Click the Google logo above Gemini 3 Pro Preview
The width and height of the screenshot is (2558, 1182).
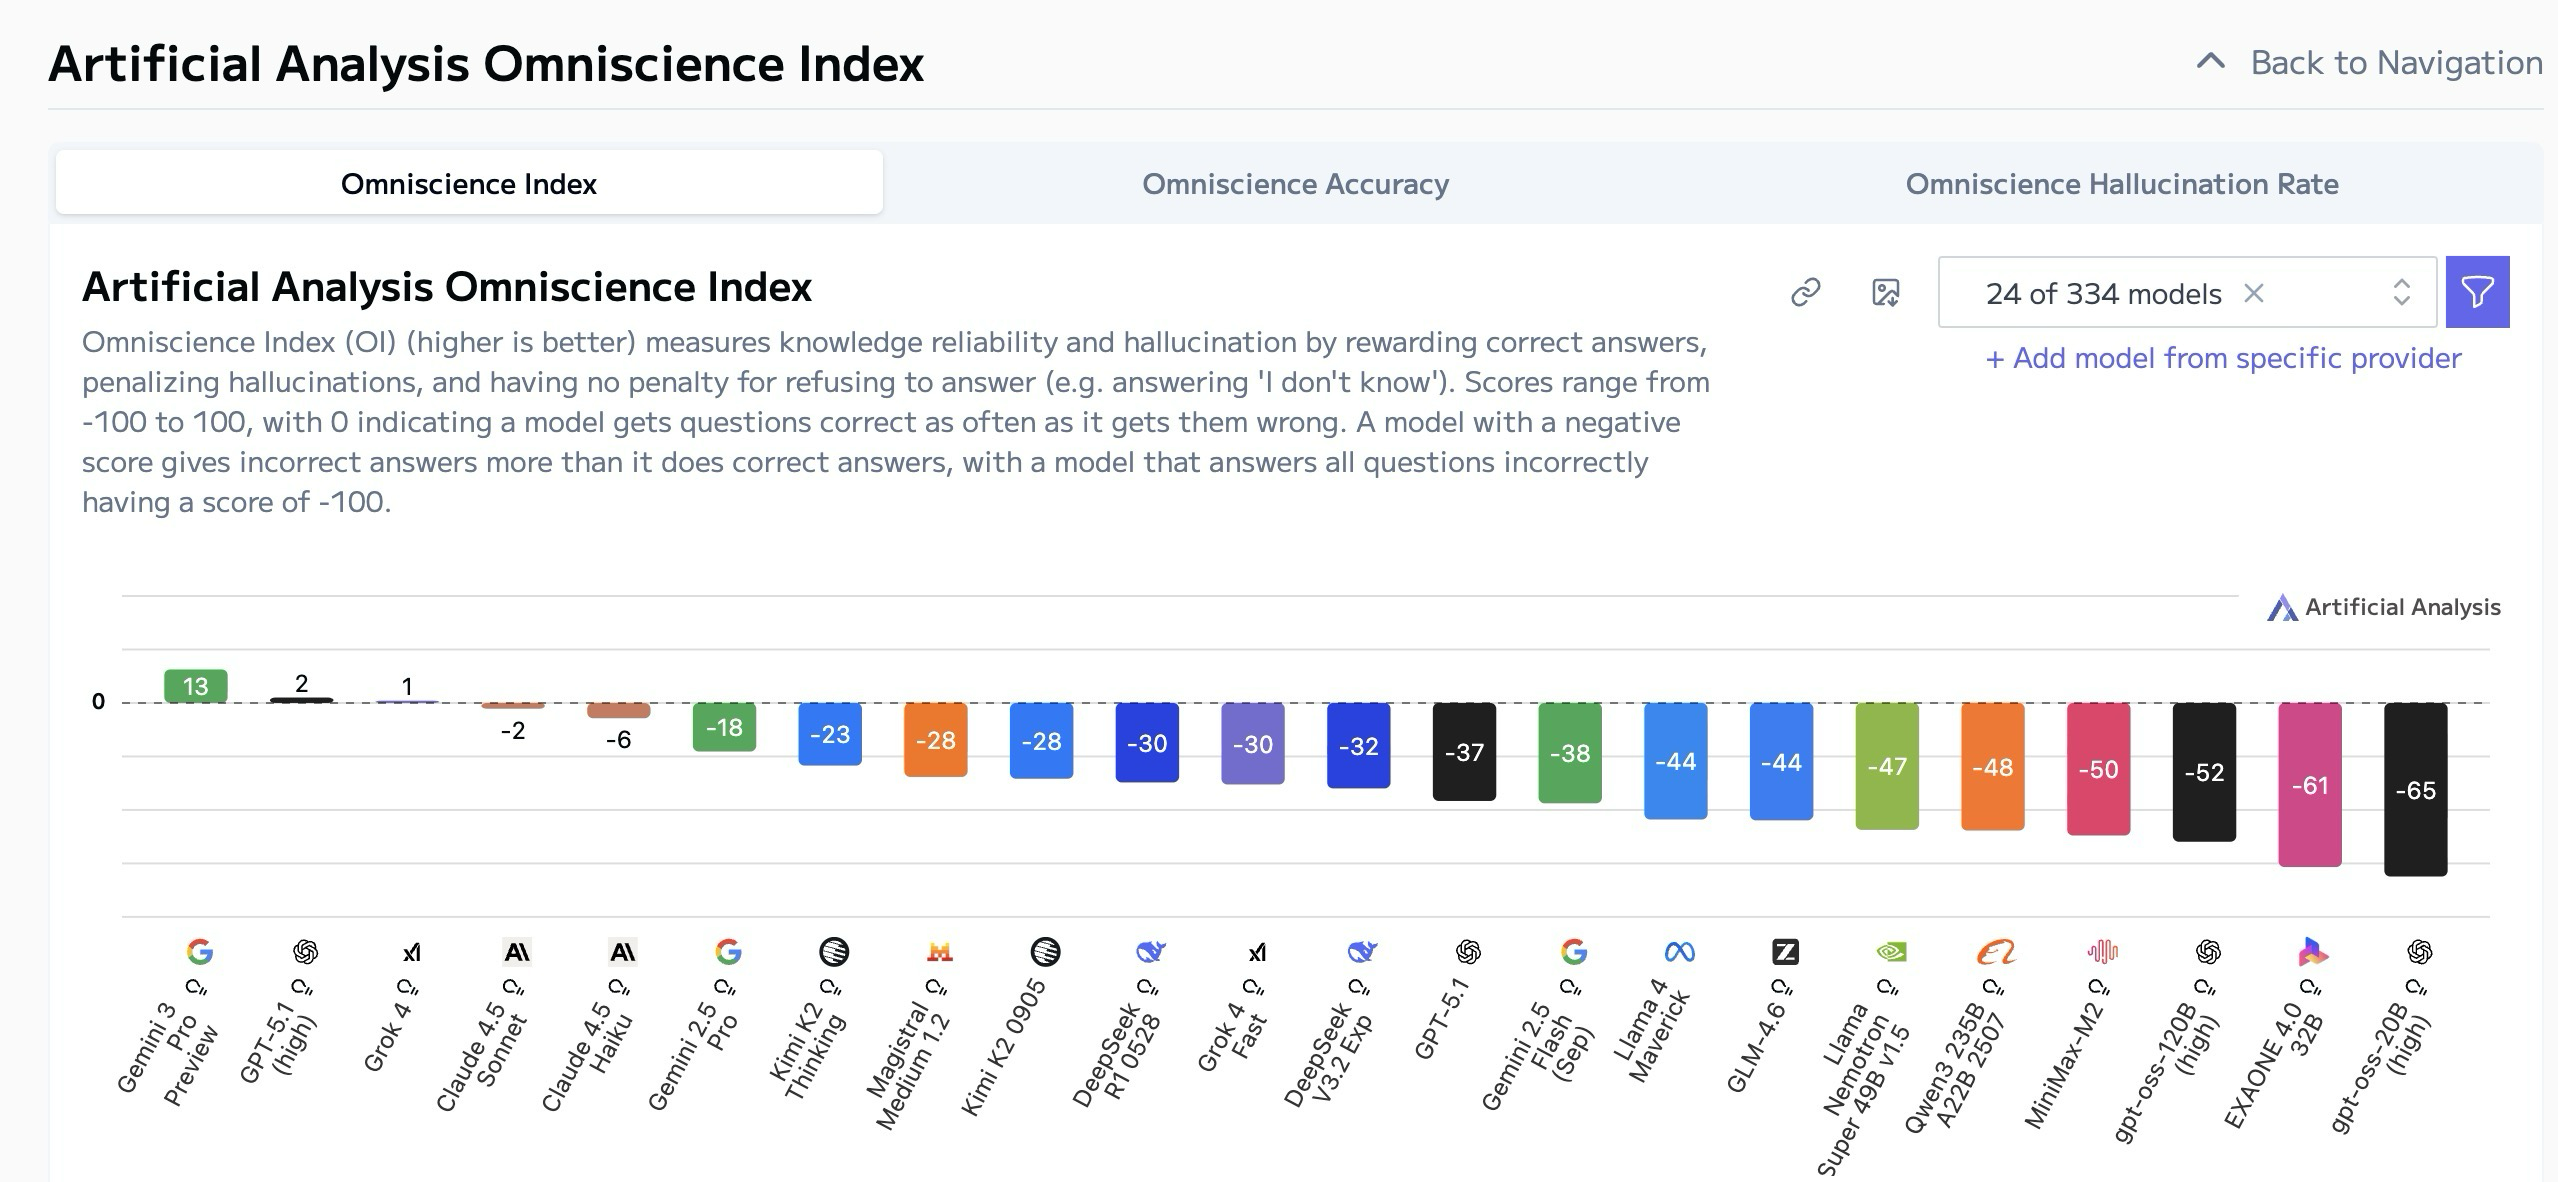point(200,952)
